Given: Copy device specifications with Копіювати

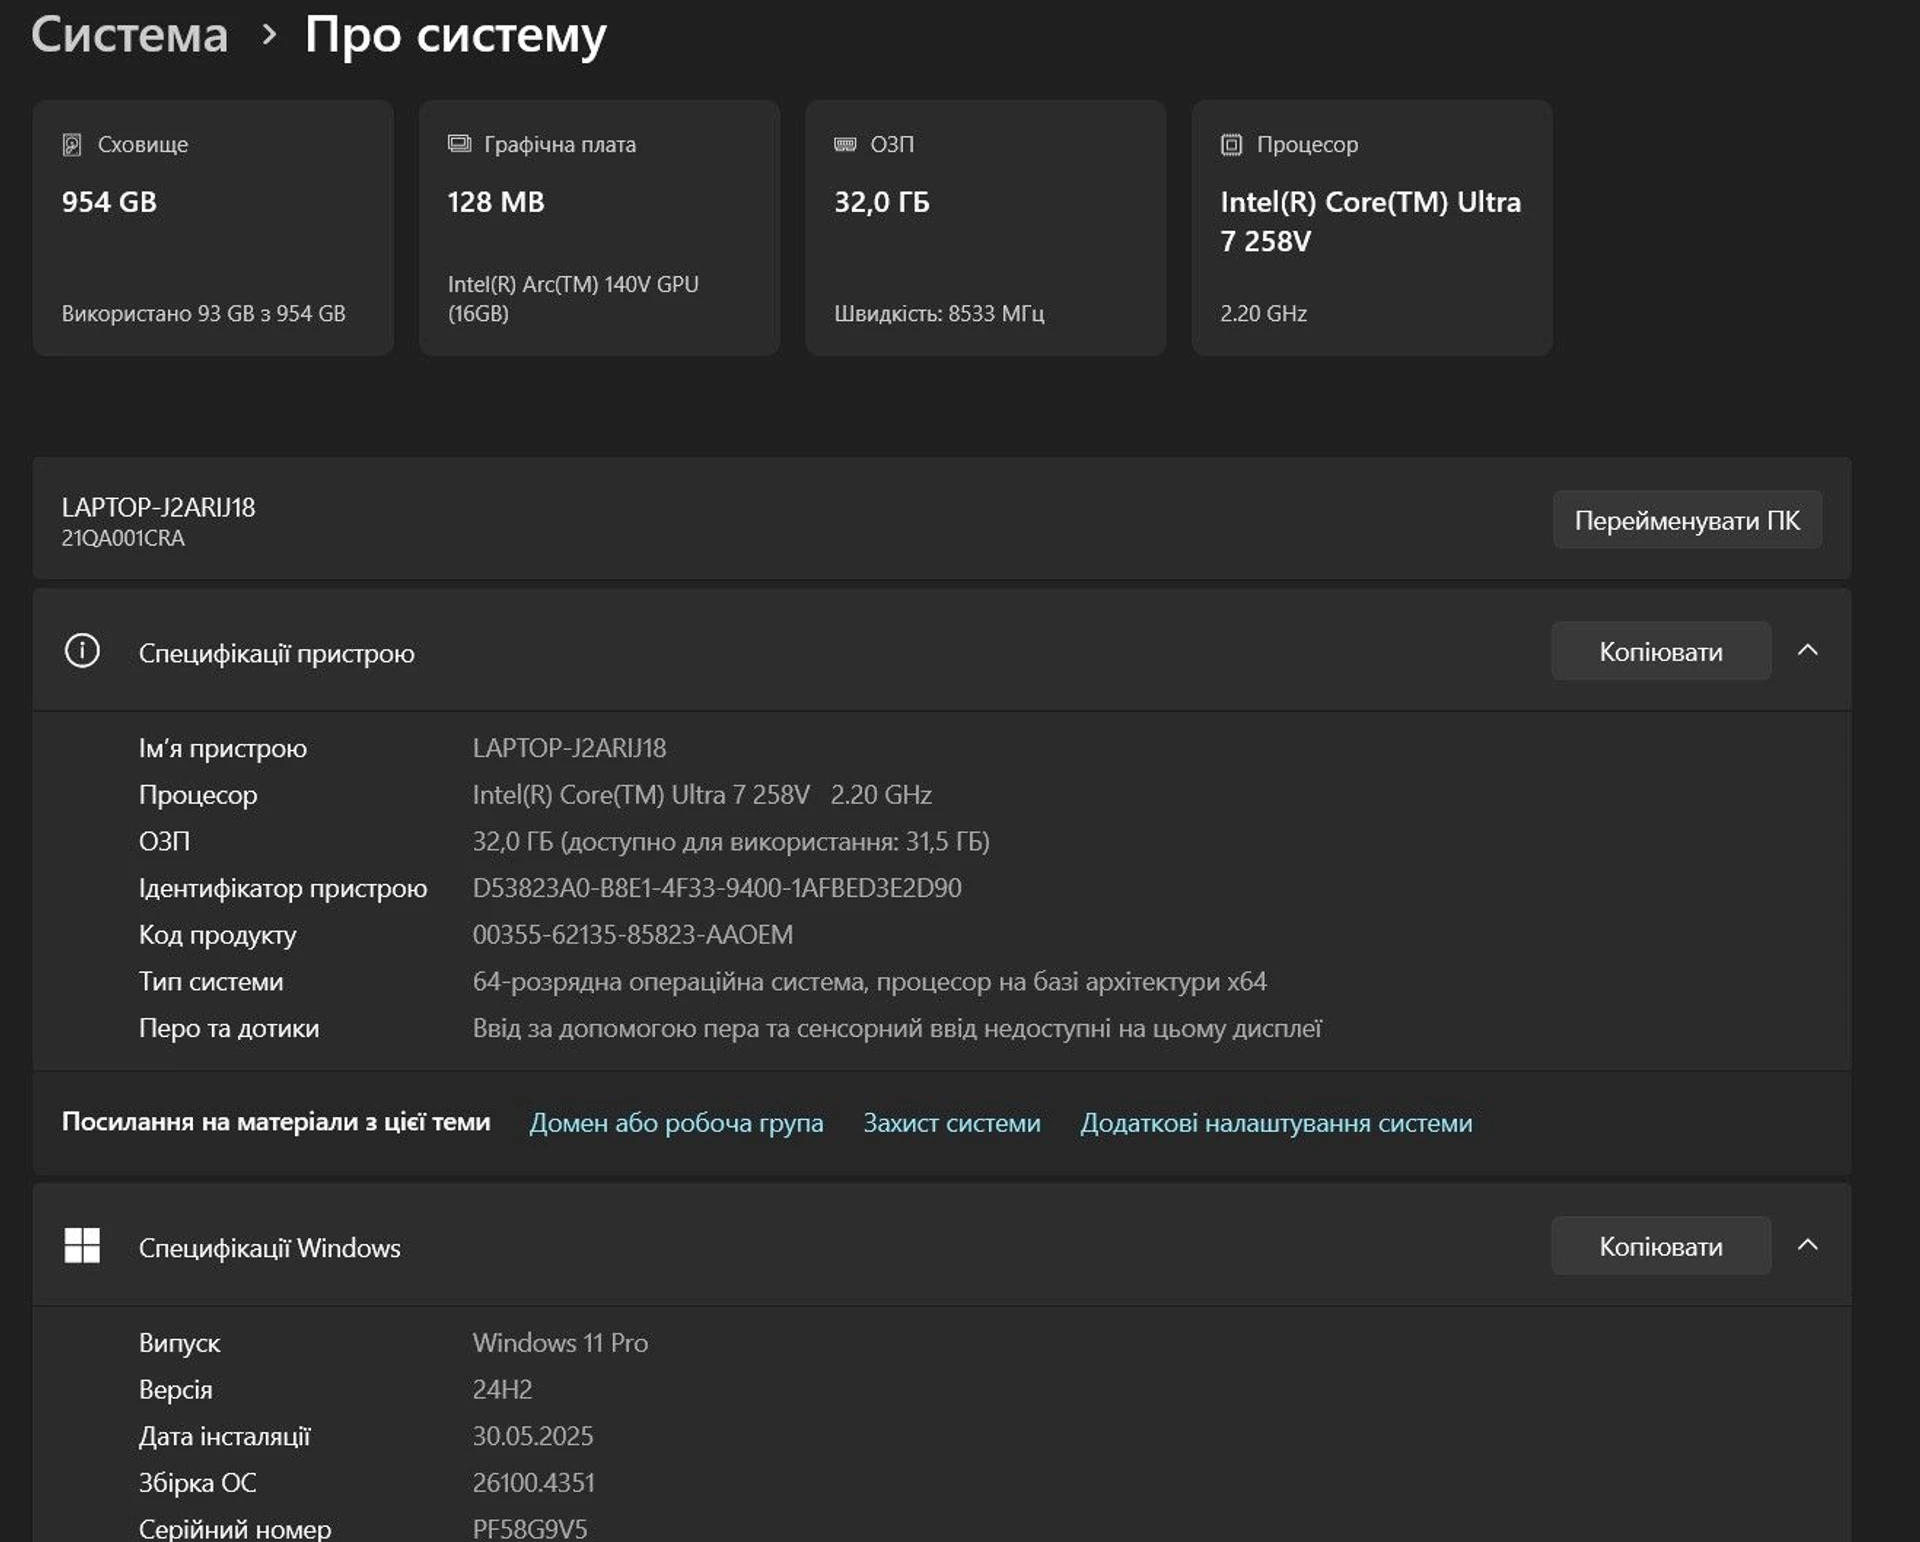Looking at the screenshot, I should tap(1661, 651).
